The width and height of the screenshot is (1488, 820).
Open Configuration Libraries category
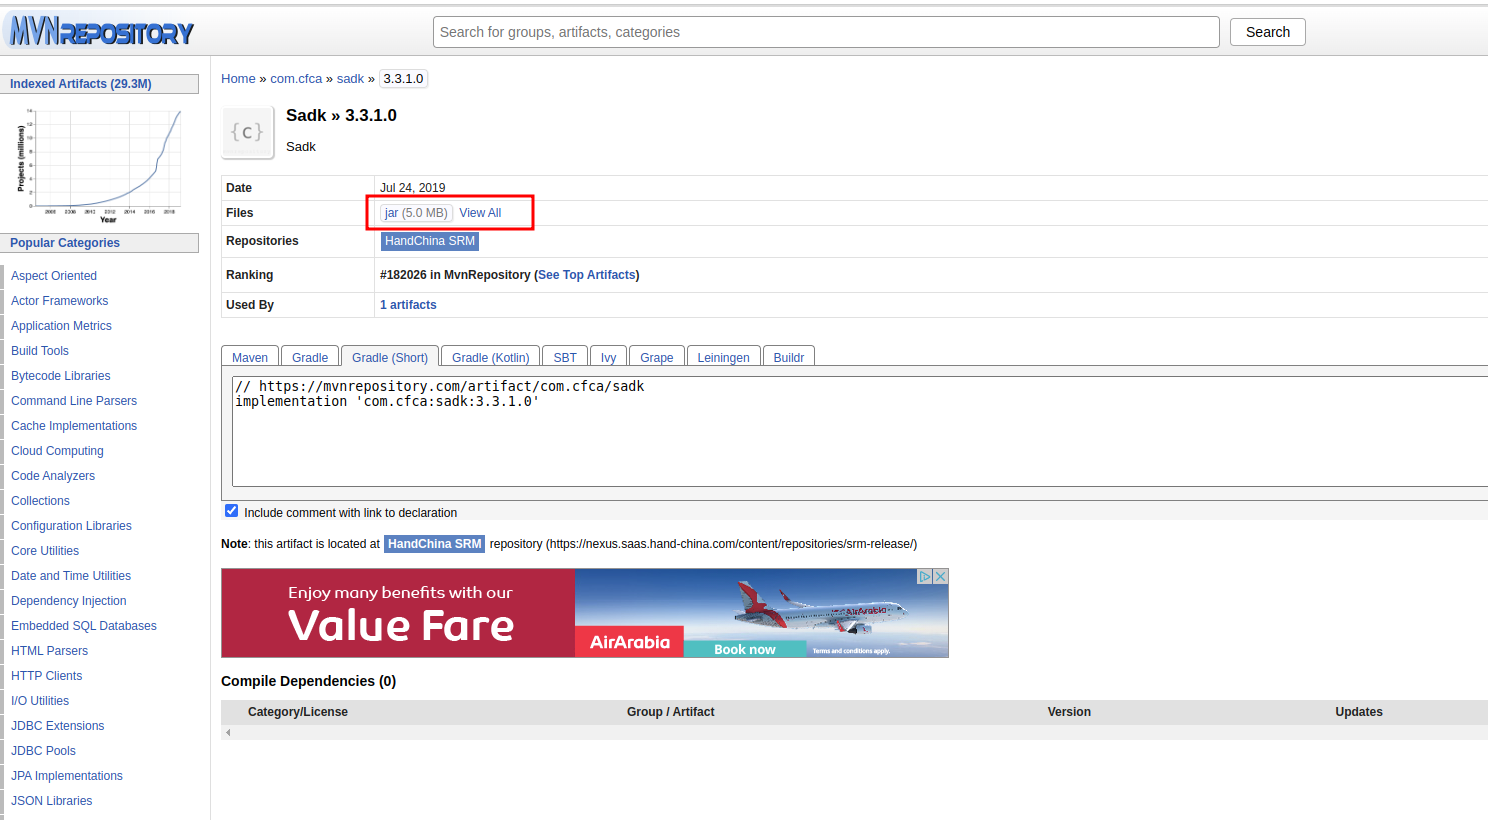pos(71,526)
